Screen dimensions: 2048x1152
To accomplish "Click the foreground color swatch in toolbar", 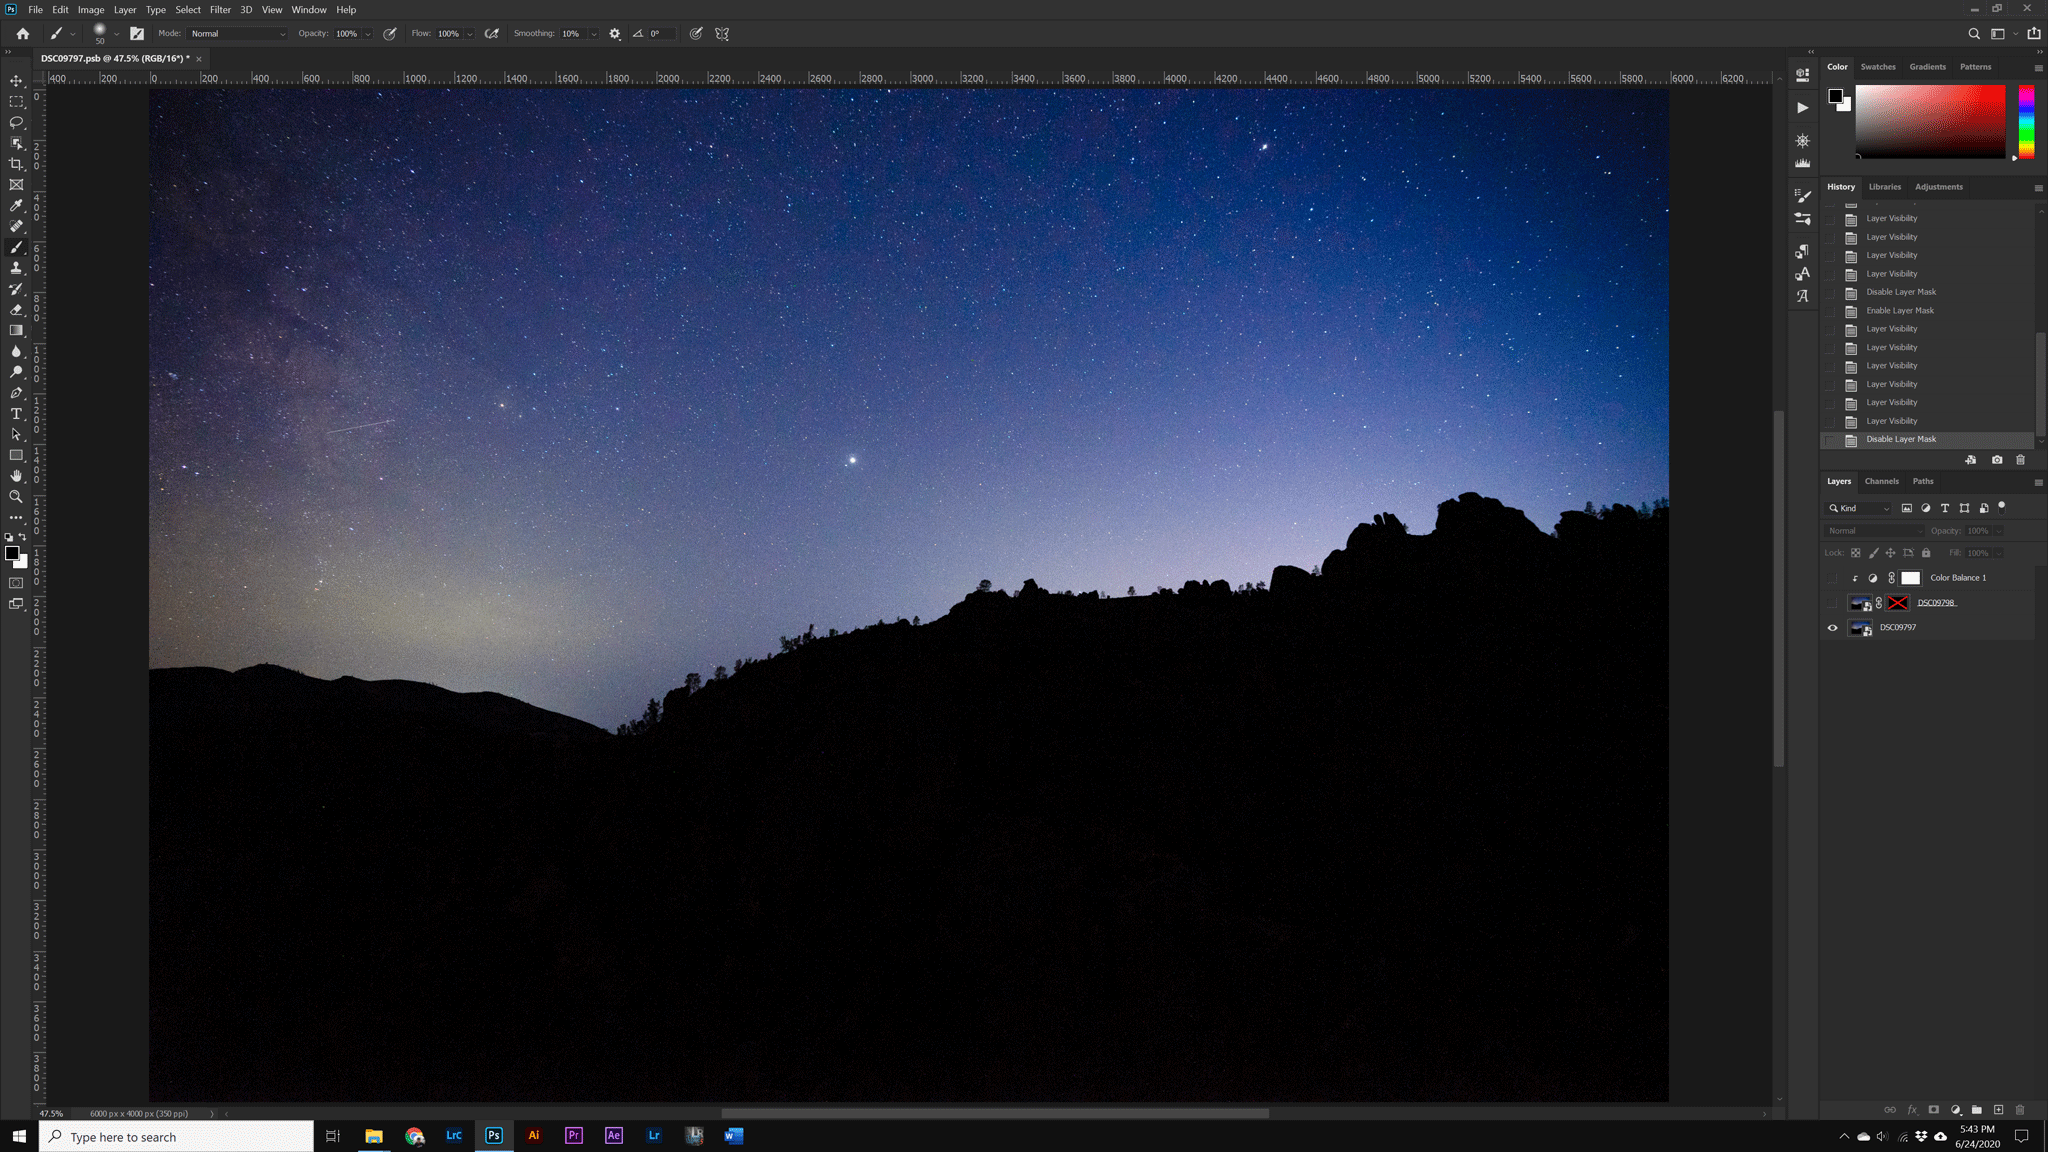I will tap(12, 553).
